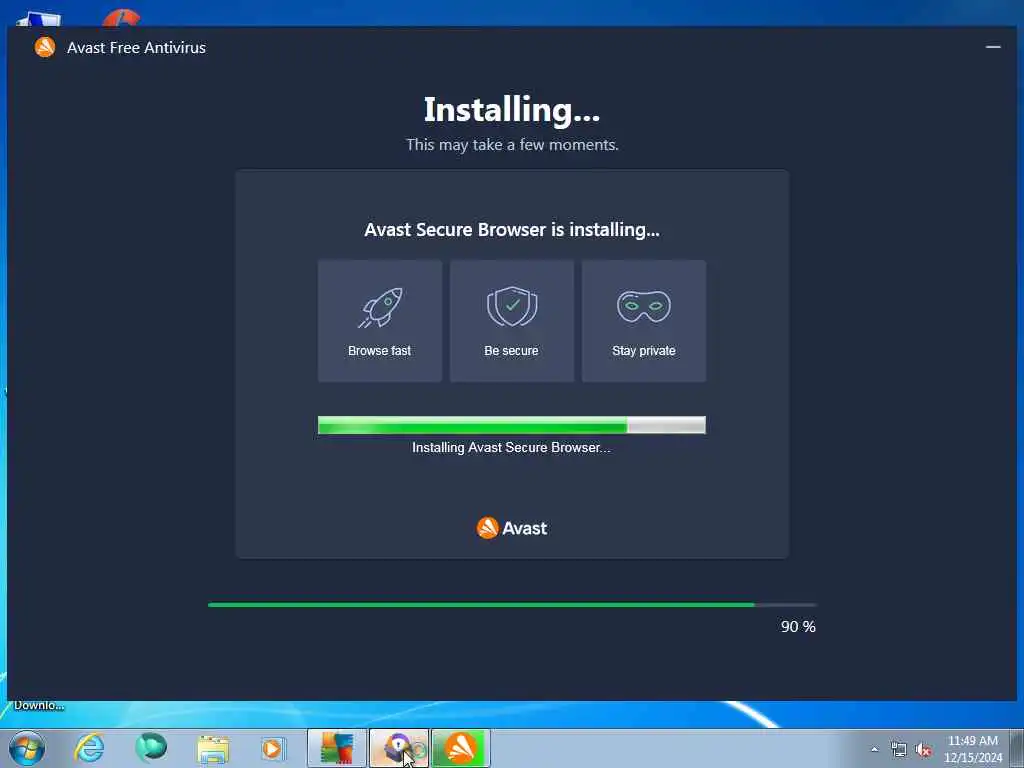This screenshot has height=768, width=1024.
Task: Click the Be secure shield icon
Action: click(x=512, y=306)
